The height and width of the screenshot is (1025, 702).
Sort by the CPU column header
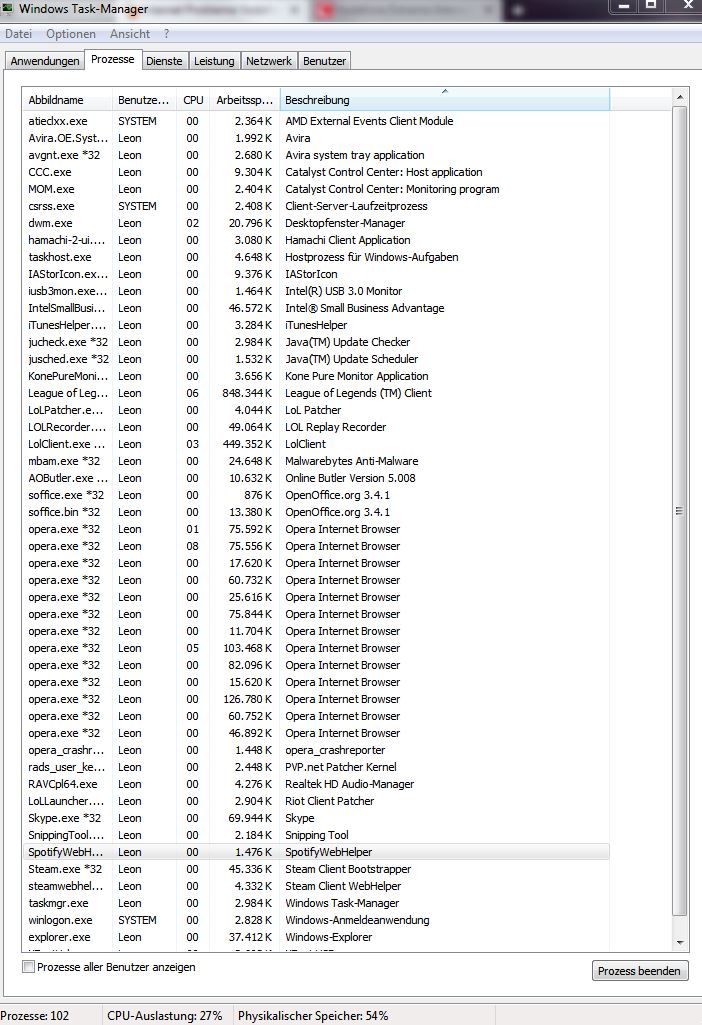coord(193,100)
